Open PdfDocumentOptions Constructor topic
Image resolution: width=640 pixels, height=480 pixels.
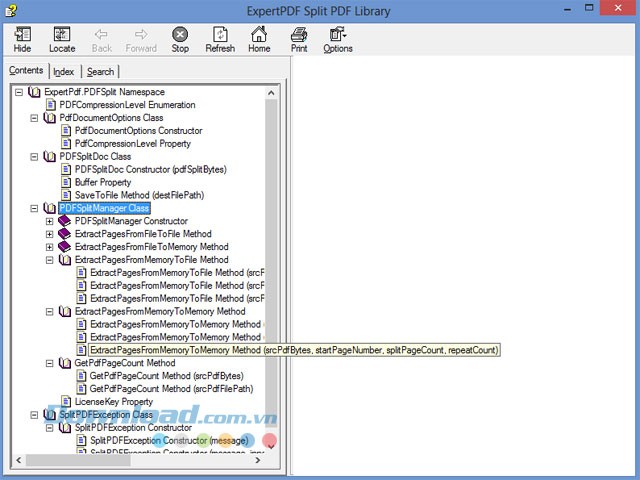coord(139,131)
